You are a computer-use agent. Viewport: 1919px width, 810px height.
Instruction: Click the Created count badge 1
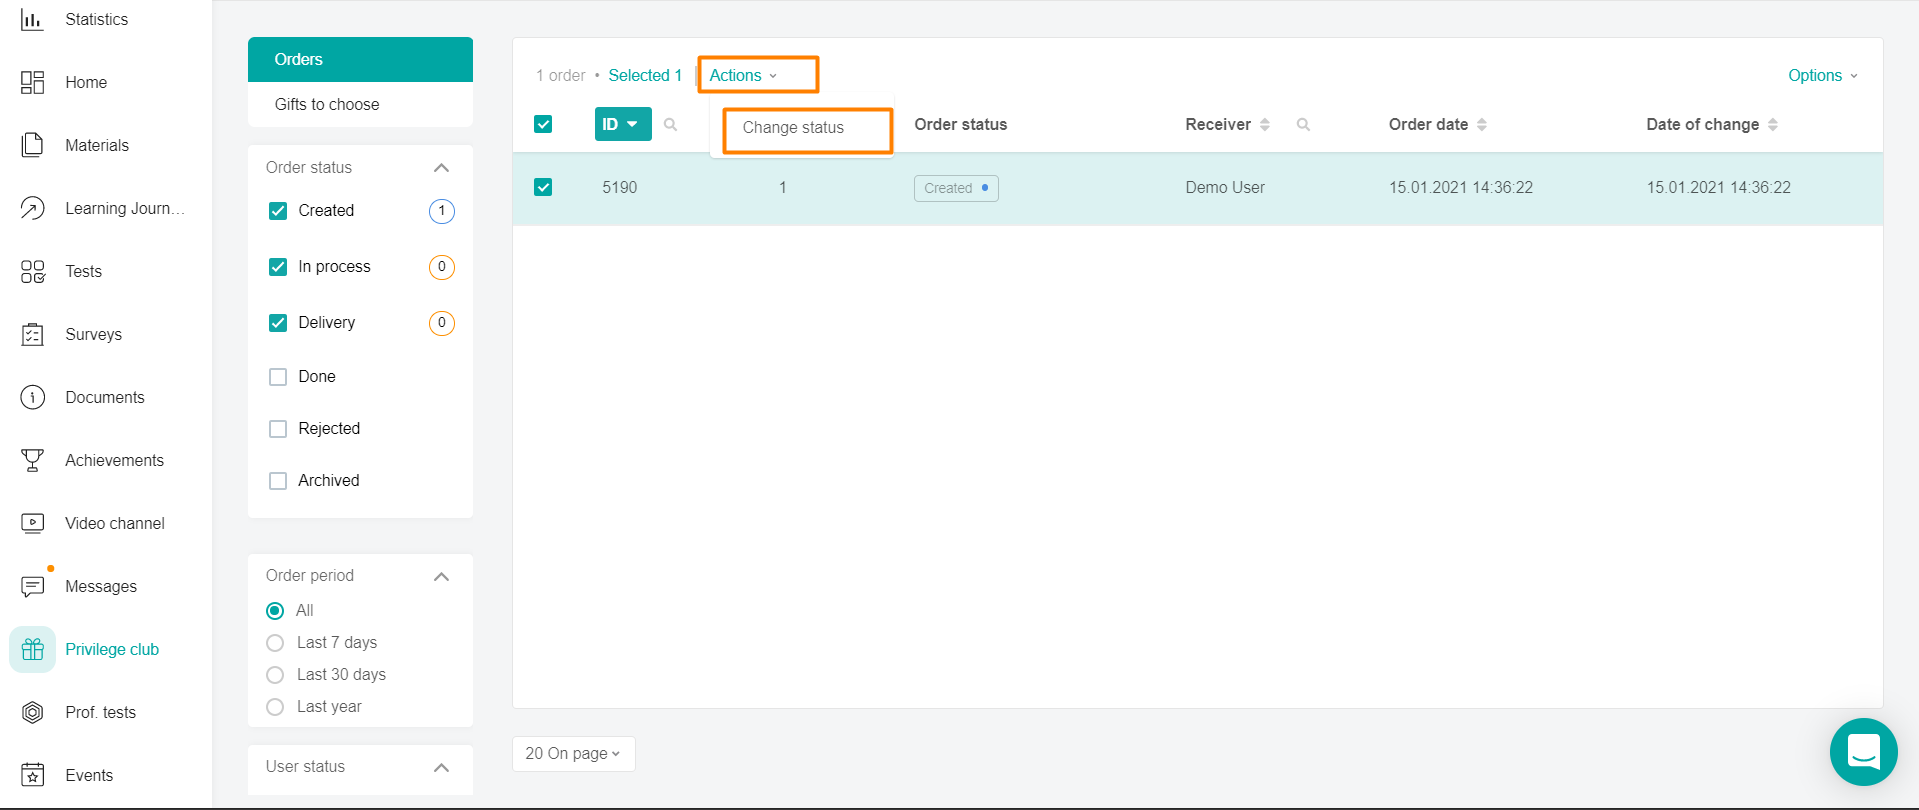coord(441,211)
